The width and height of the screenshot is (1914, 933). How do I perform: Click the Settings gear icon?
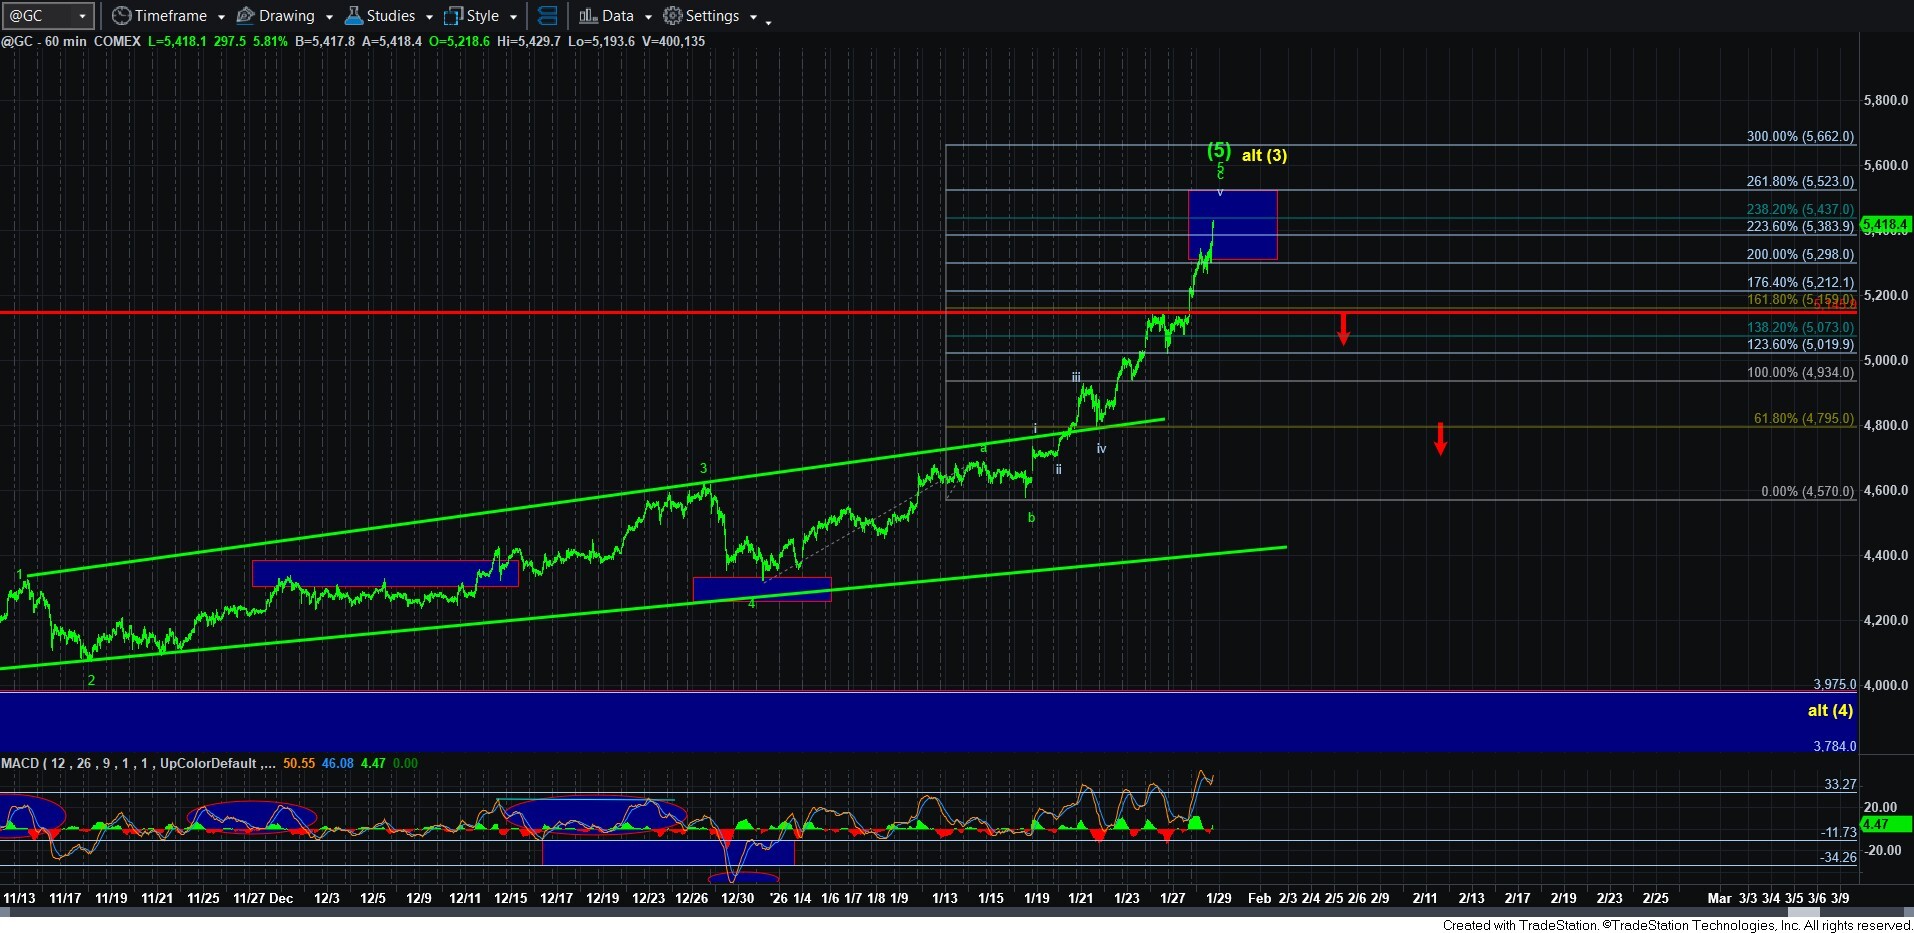pos(673,16)
